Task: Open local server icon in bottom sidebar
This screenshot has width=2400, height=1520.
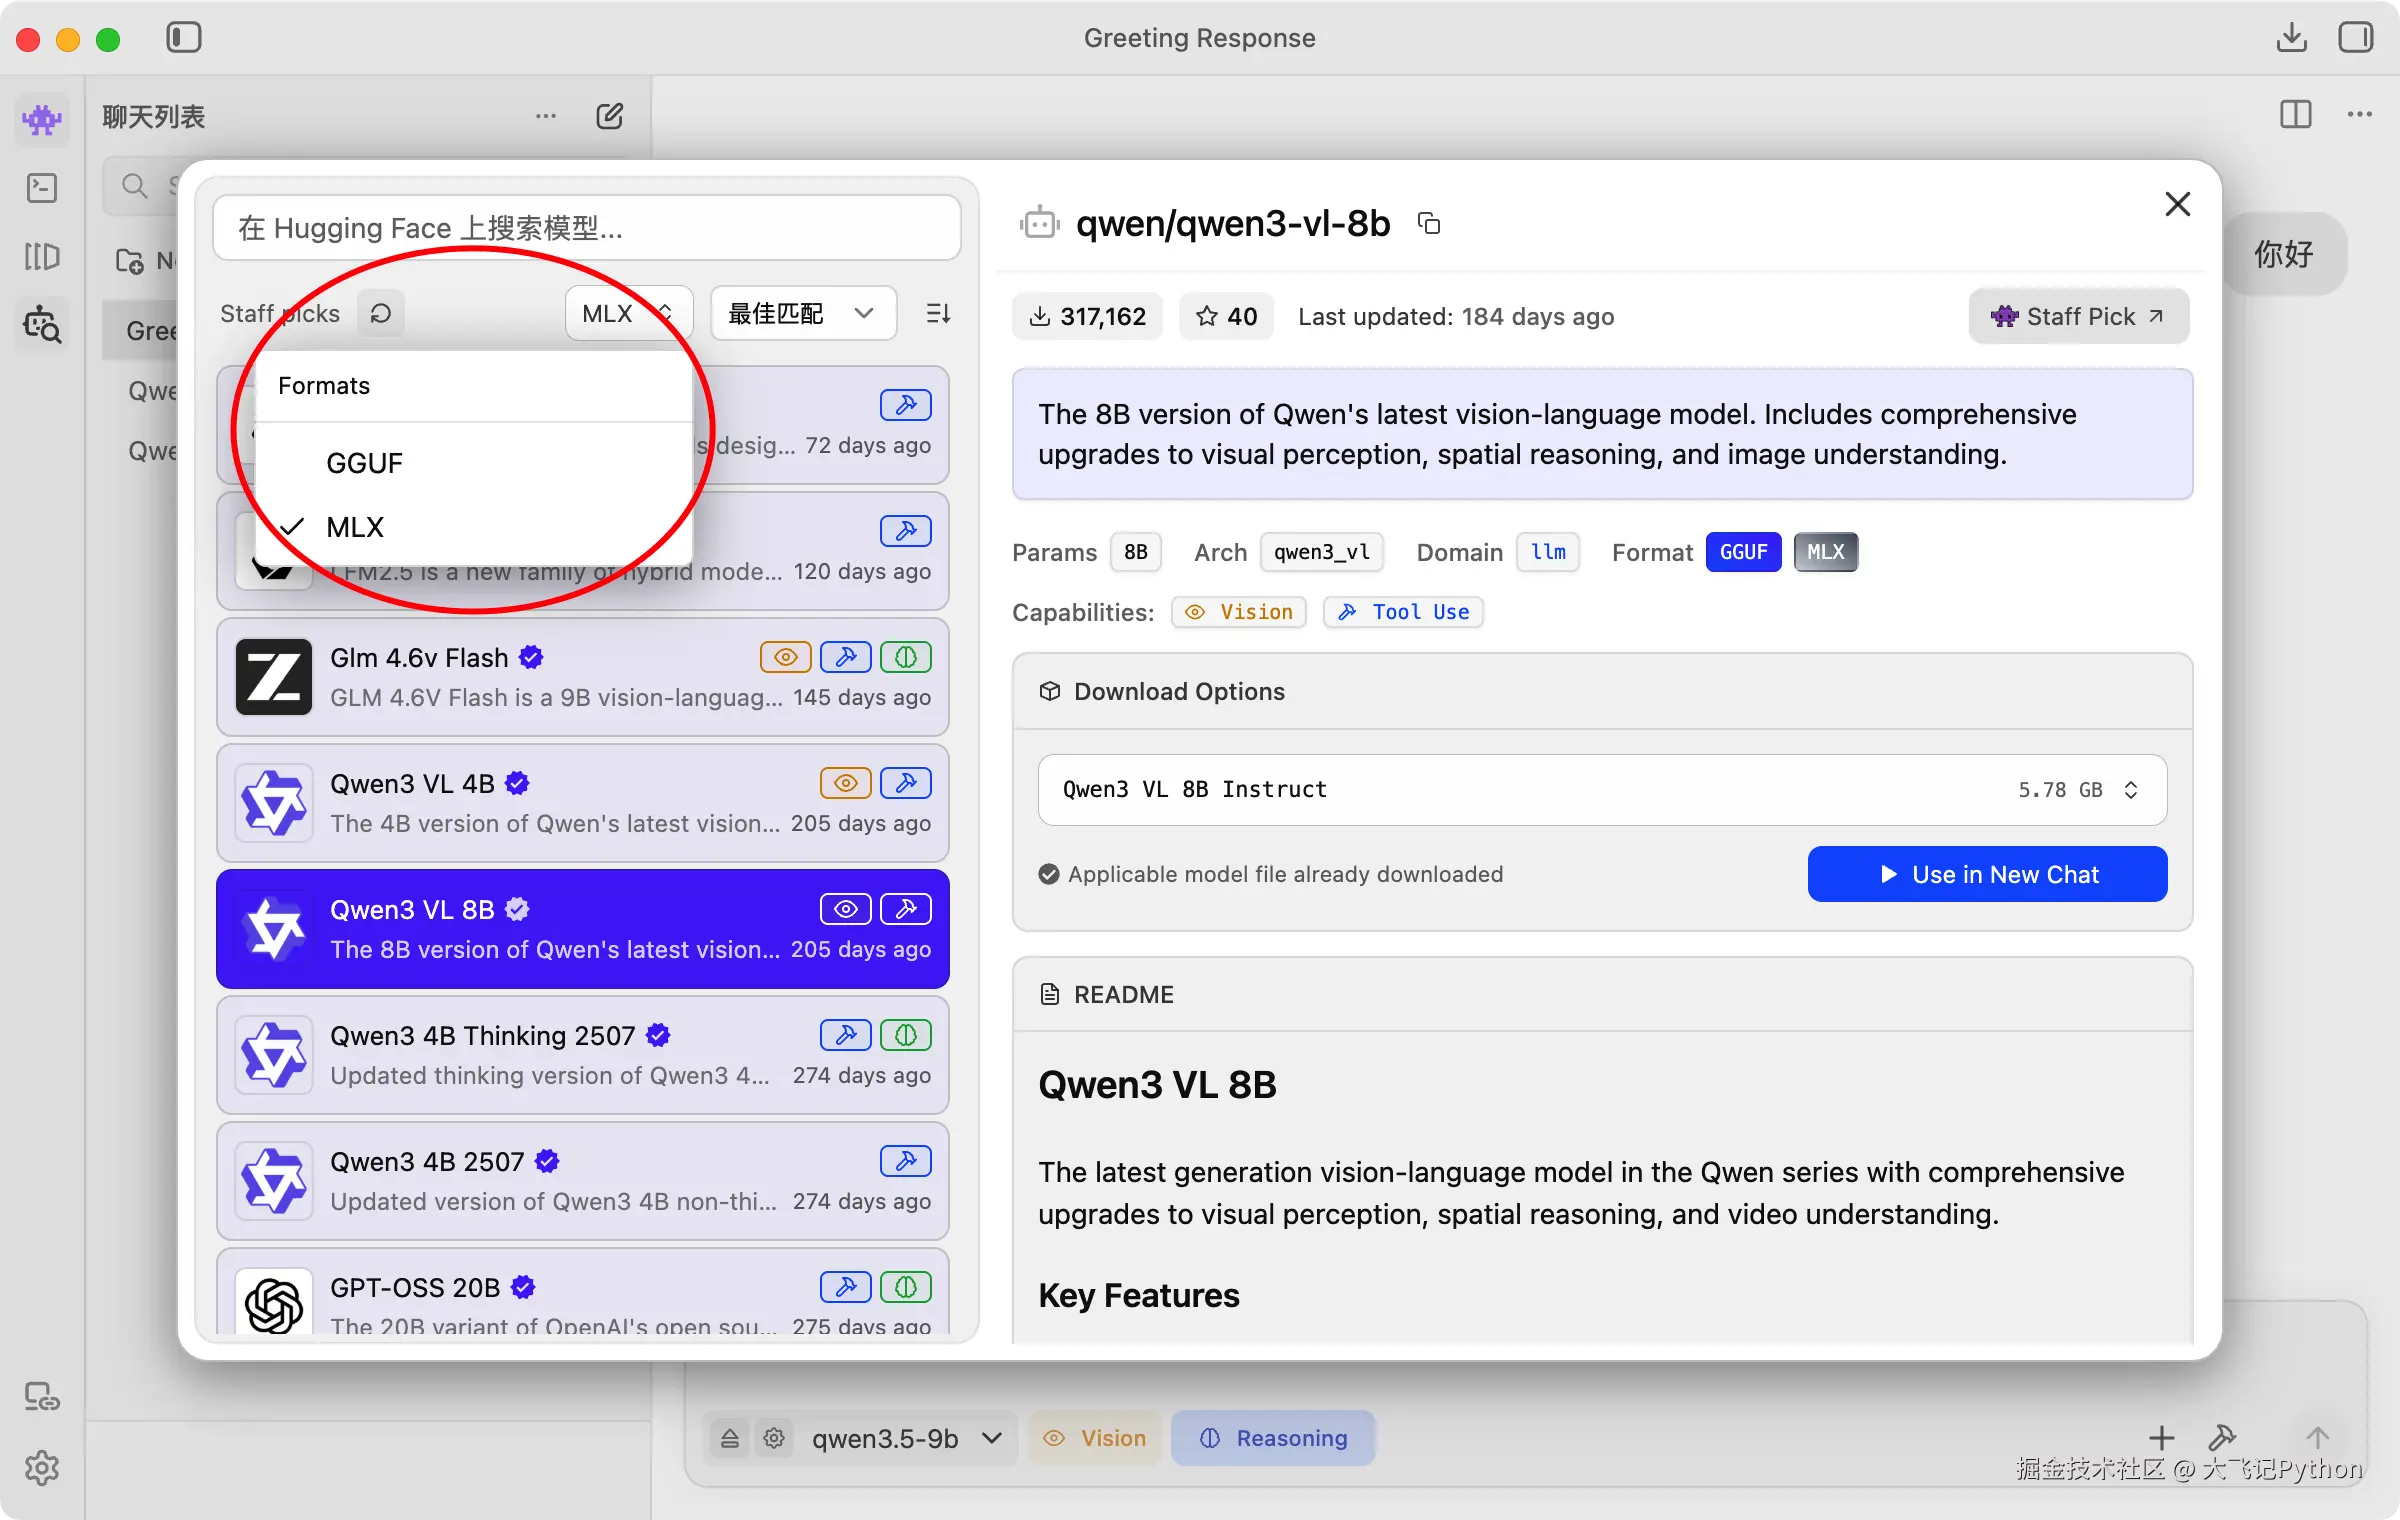Action: [42, 1397]
